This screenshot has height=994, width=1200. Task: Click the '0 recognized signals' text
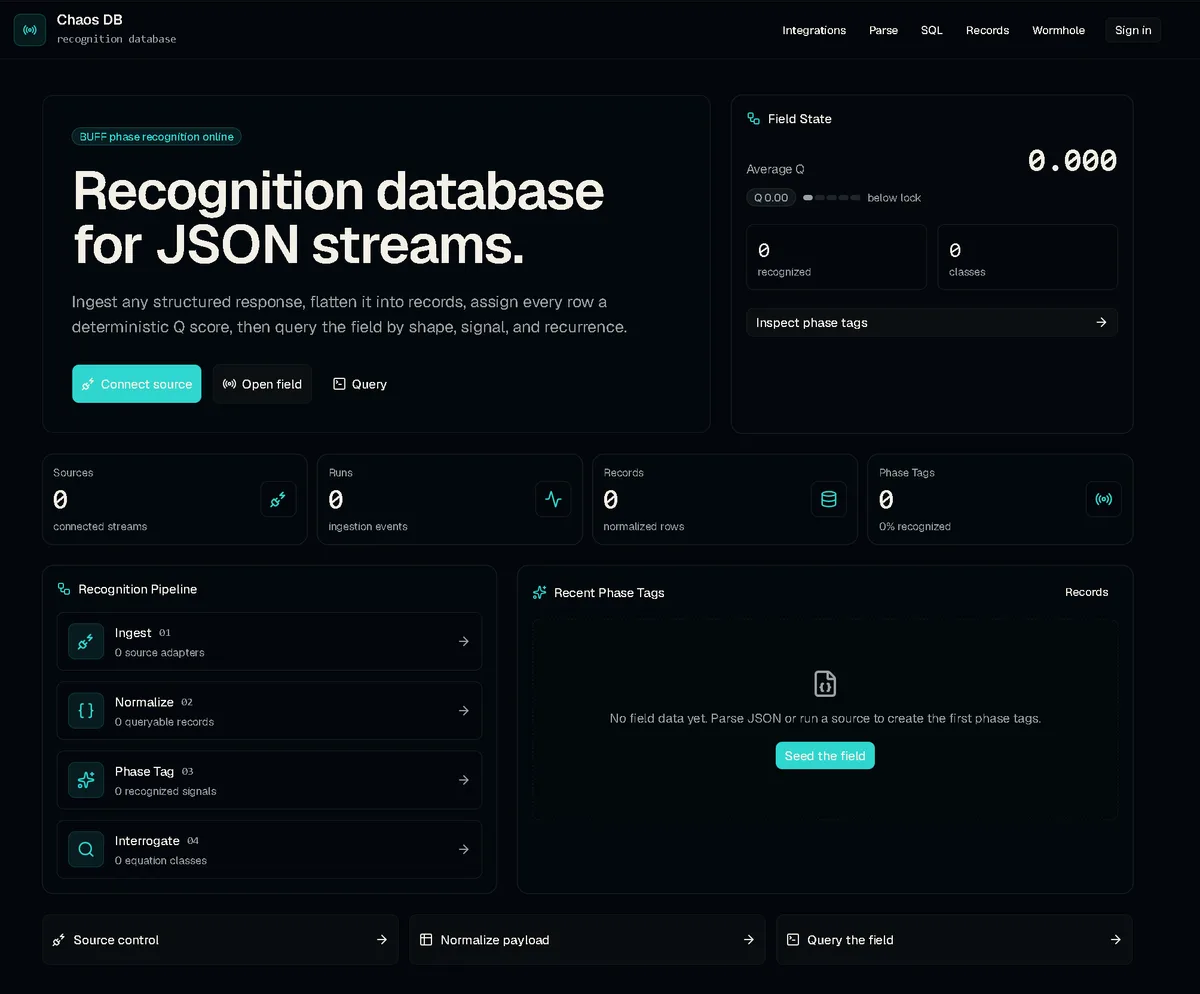point(165,791)
